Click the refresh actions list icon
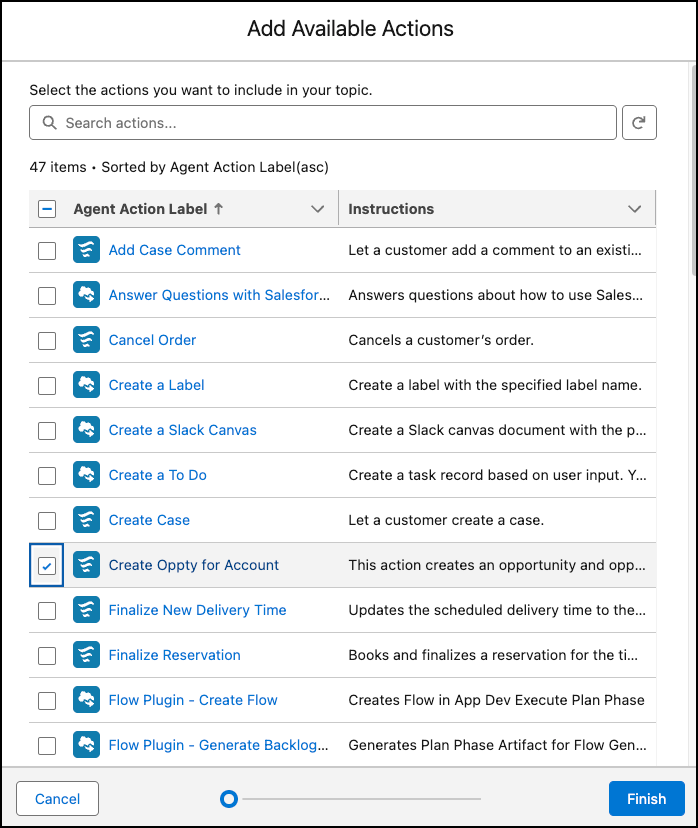698x828 pixels. [639, 123]
